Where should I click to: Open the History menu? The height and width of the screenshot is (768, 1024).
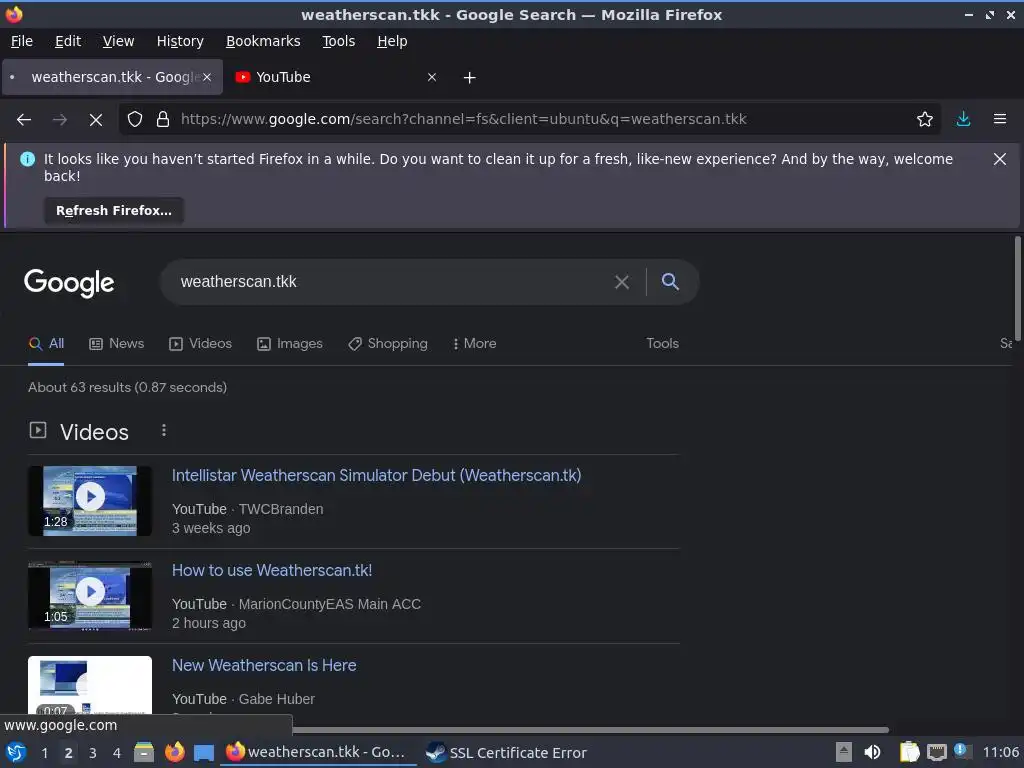(180, 41)
